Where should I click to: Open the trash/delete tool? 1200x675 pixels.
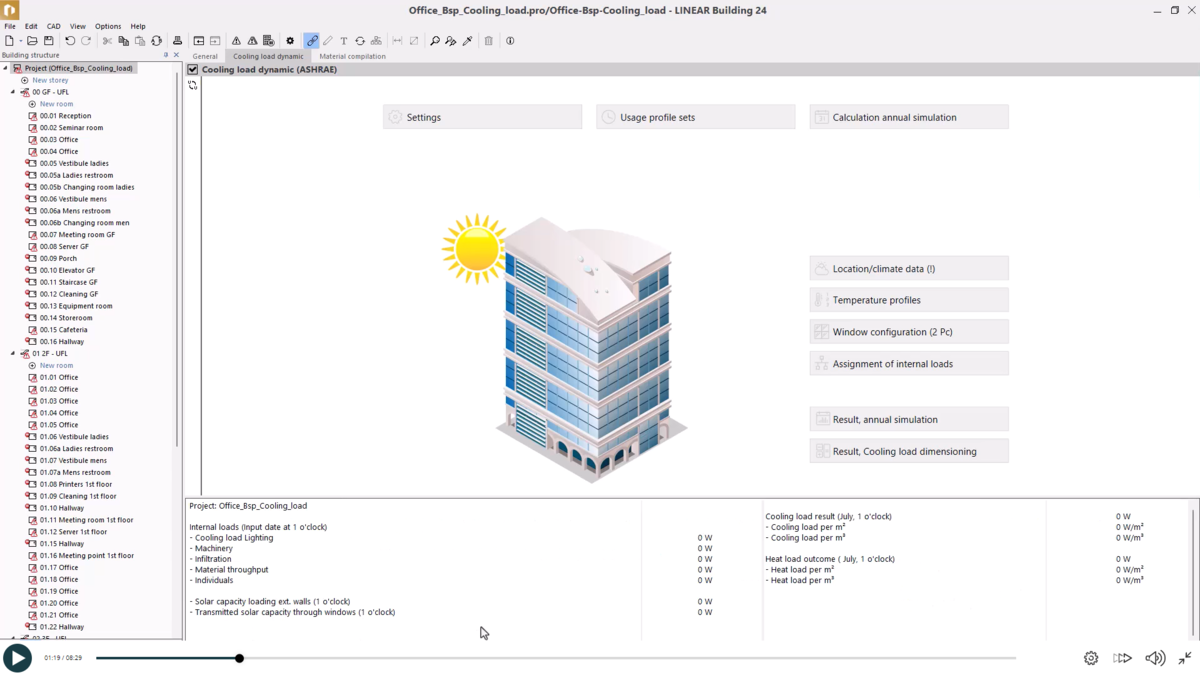click(488, 41)
